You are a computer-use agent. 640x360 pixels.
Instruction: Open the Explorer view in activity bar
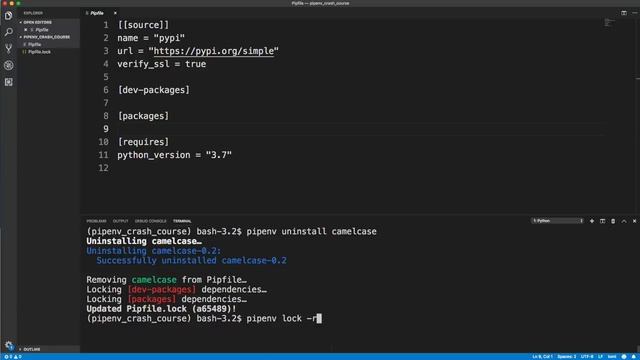pos(9,16)
